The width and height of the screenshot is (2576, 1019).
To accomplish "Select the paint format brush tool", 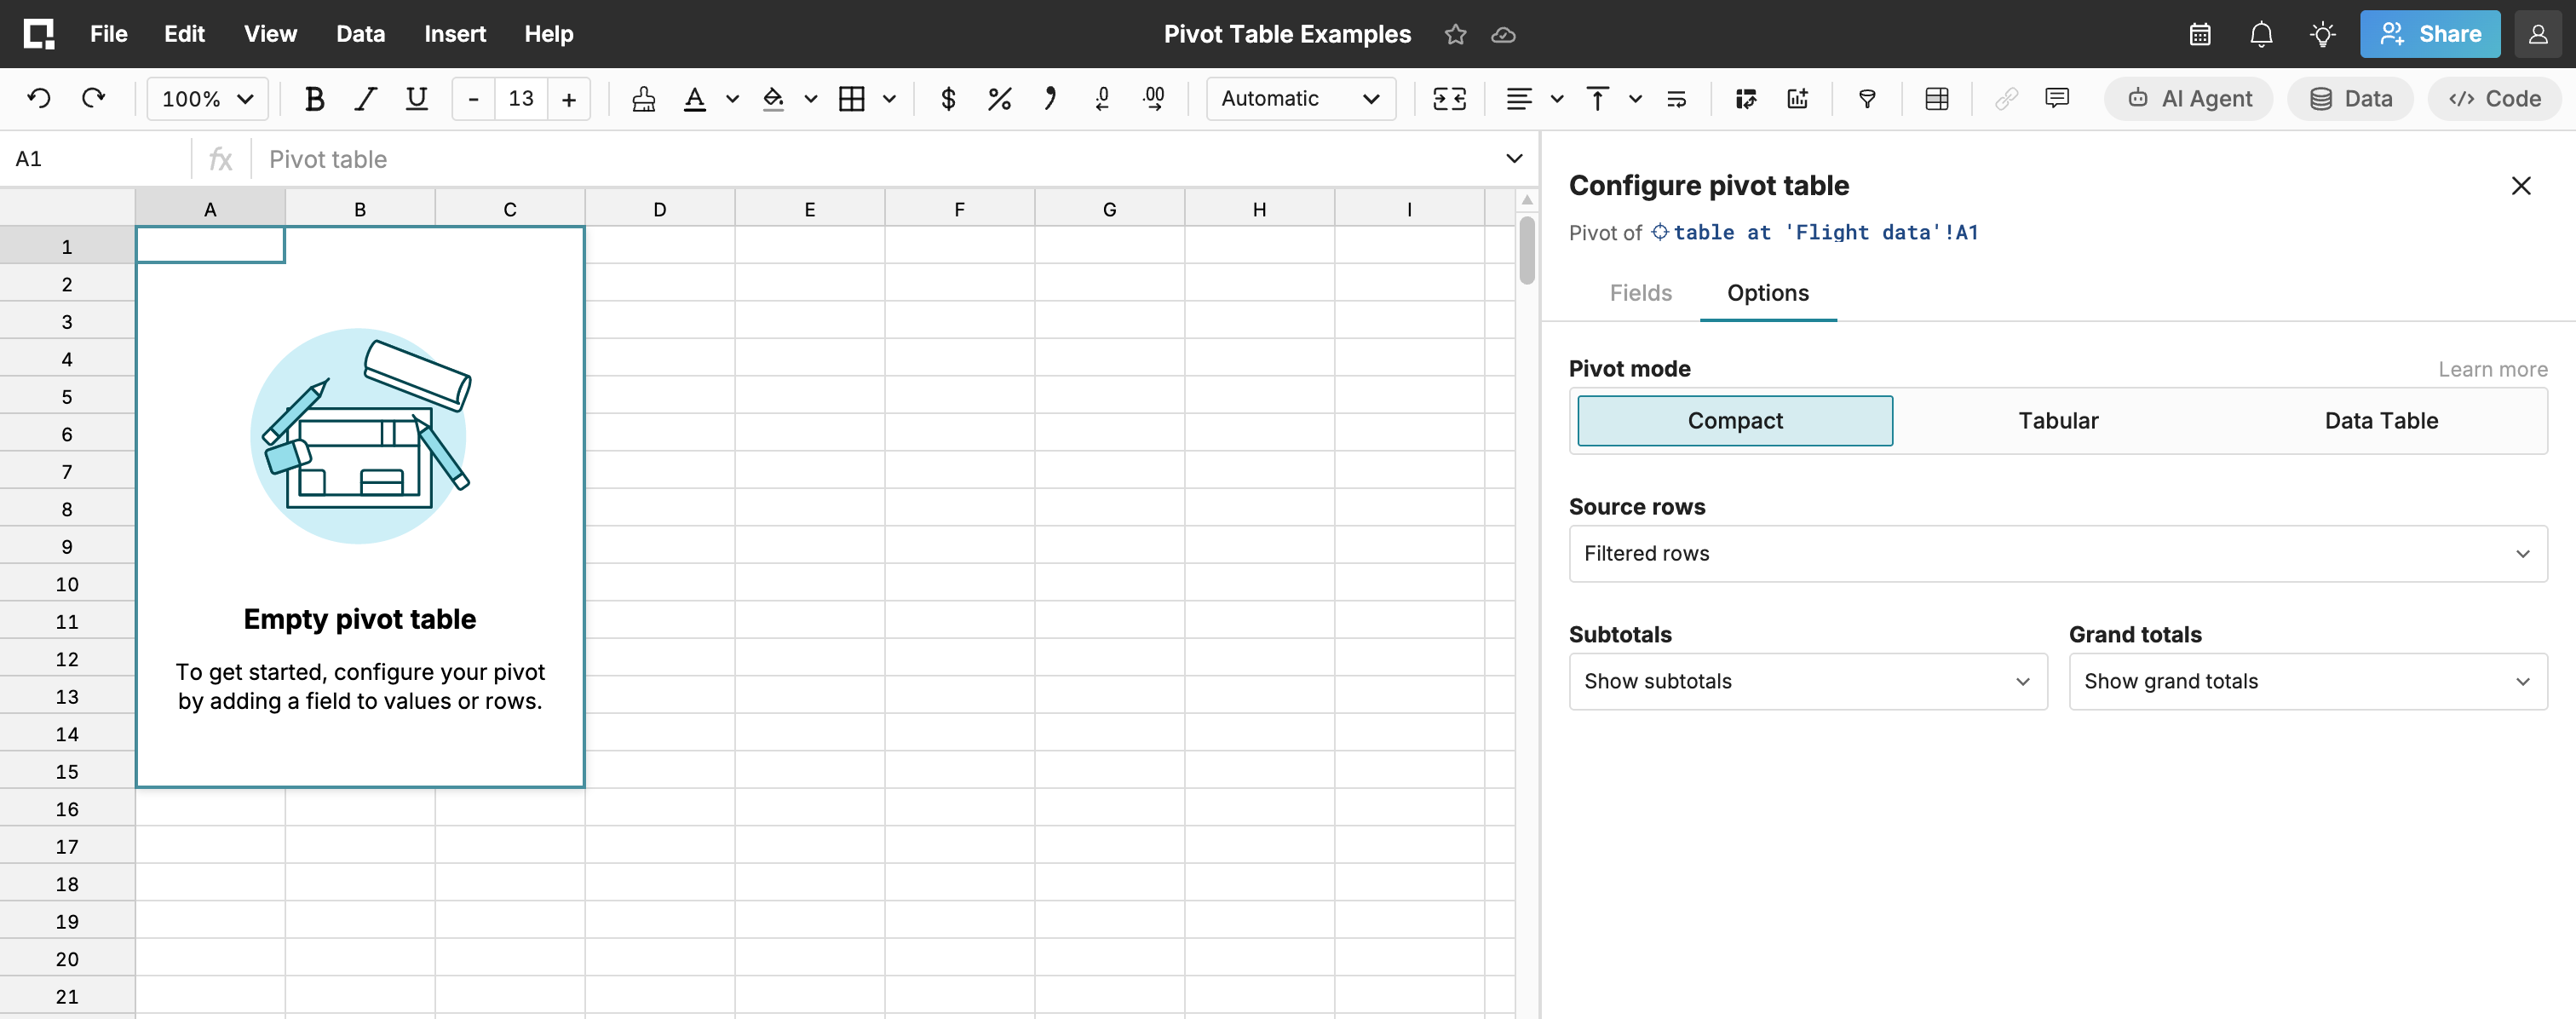I will point(644,98).
